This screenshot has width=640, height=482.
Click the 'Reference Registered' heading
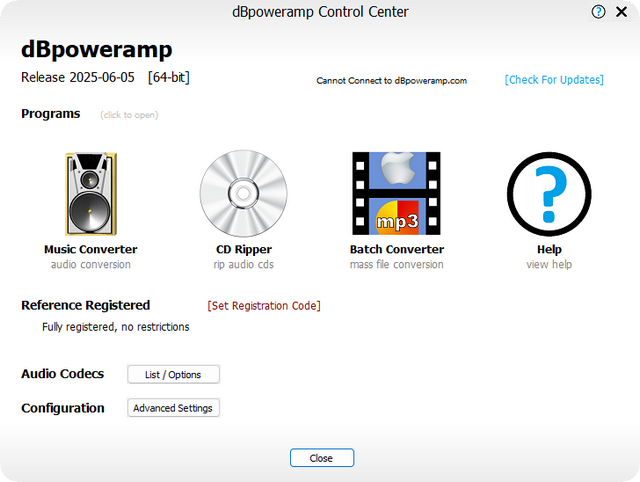86,305
